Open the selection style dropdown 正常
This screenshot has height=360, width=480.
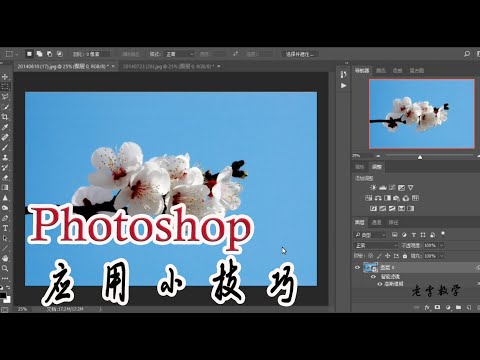[x=179, y=54]
